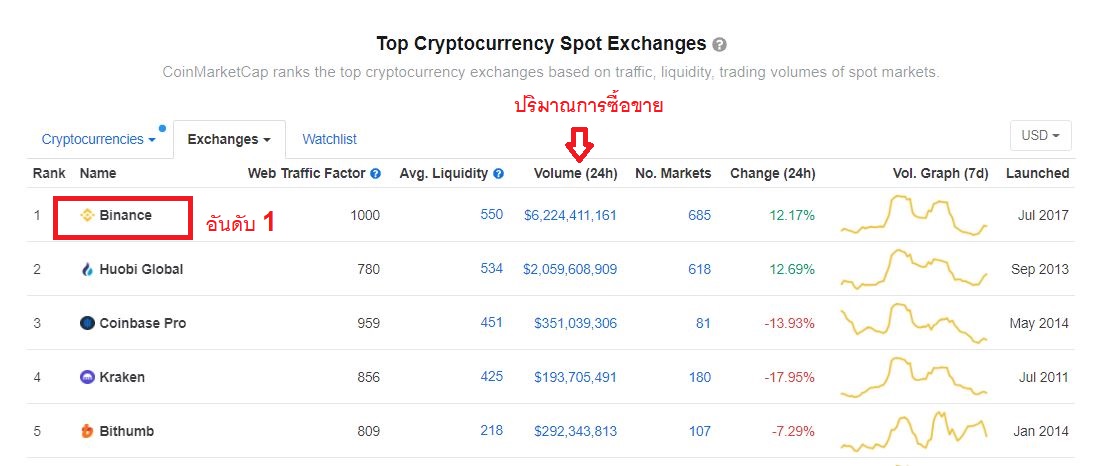Click Binance 7-day volume graph
This screenshot has height=466, width=1113.
[914, 215]
